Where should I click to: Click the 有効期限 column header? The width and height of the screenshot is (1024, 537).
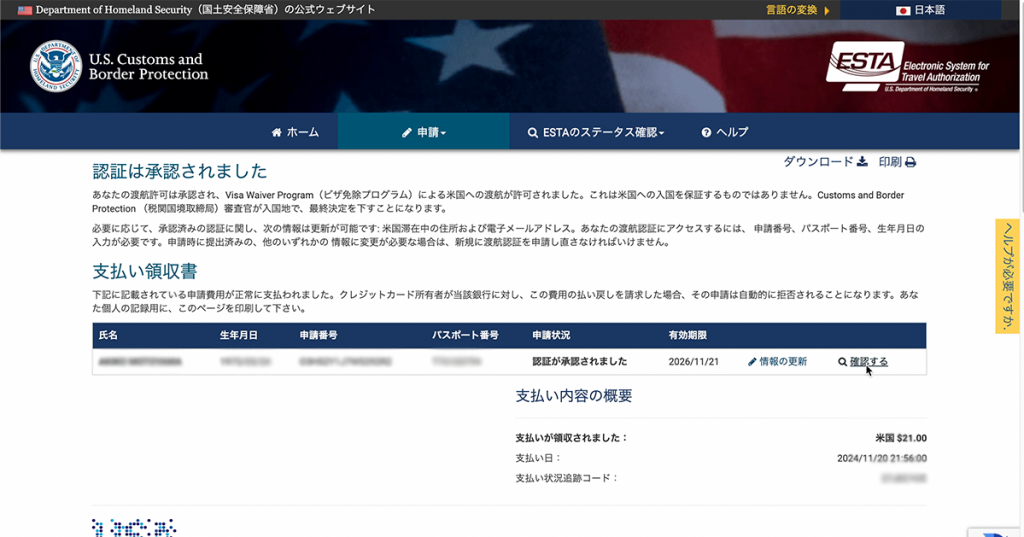688,335
